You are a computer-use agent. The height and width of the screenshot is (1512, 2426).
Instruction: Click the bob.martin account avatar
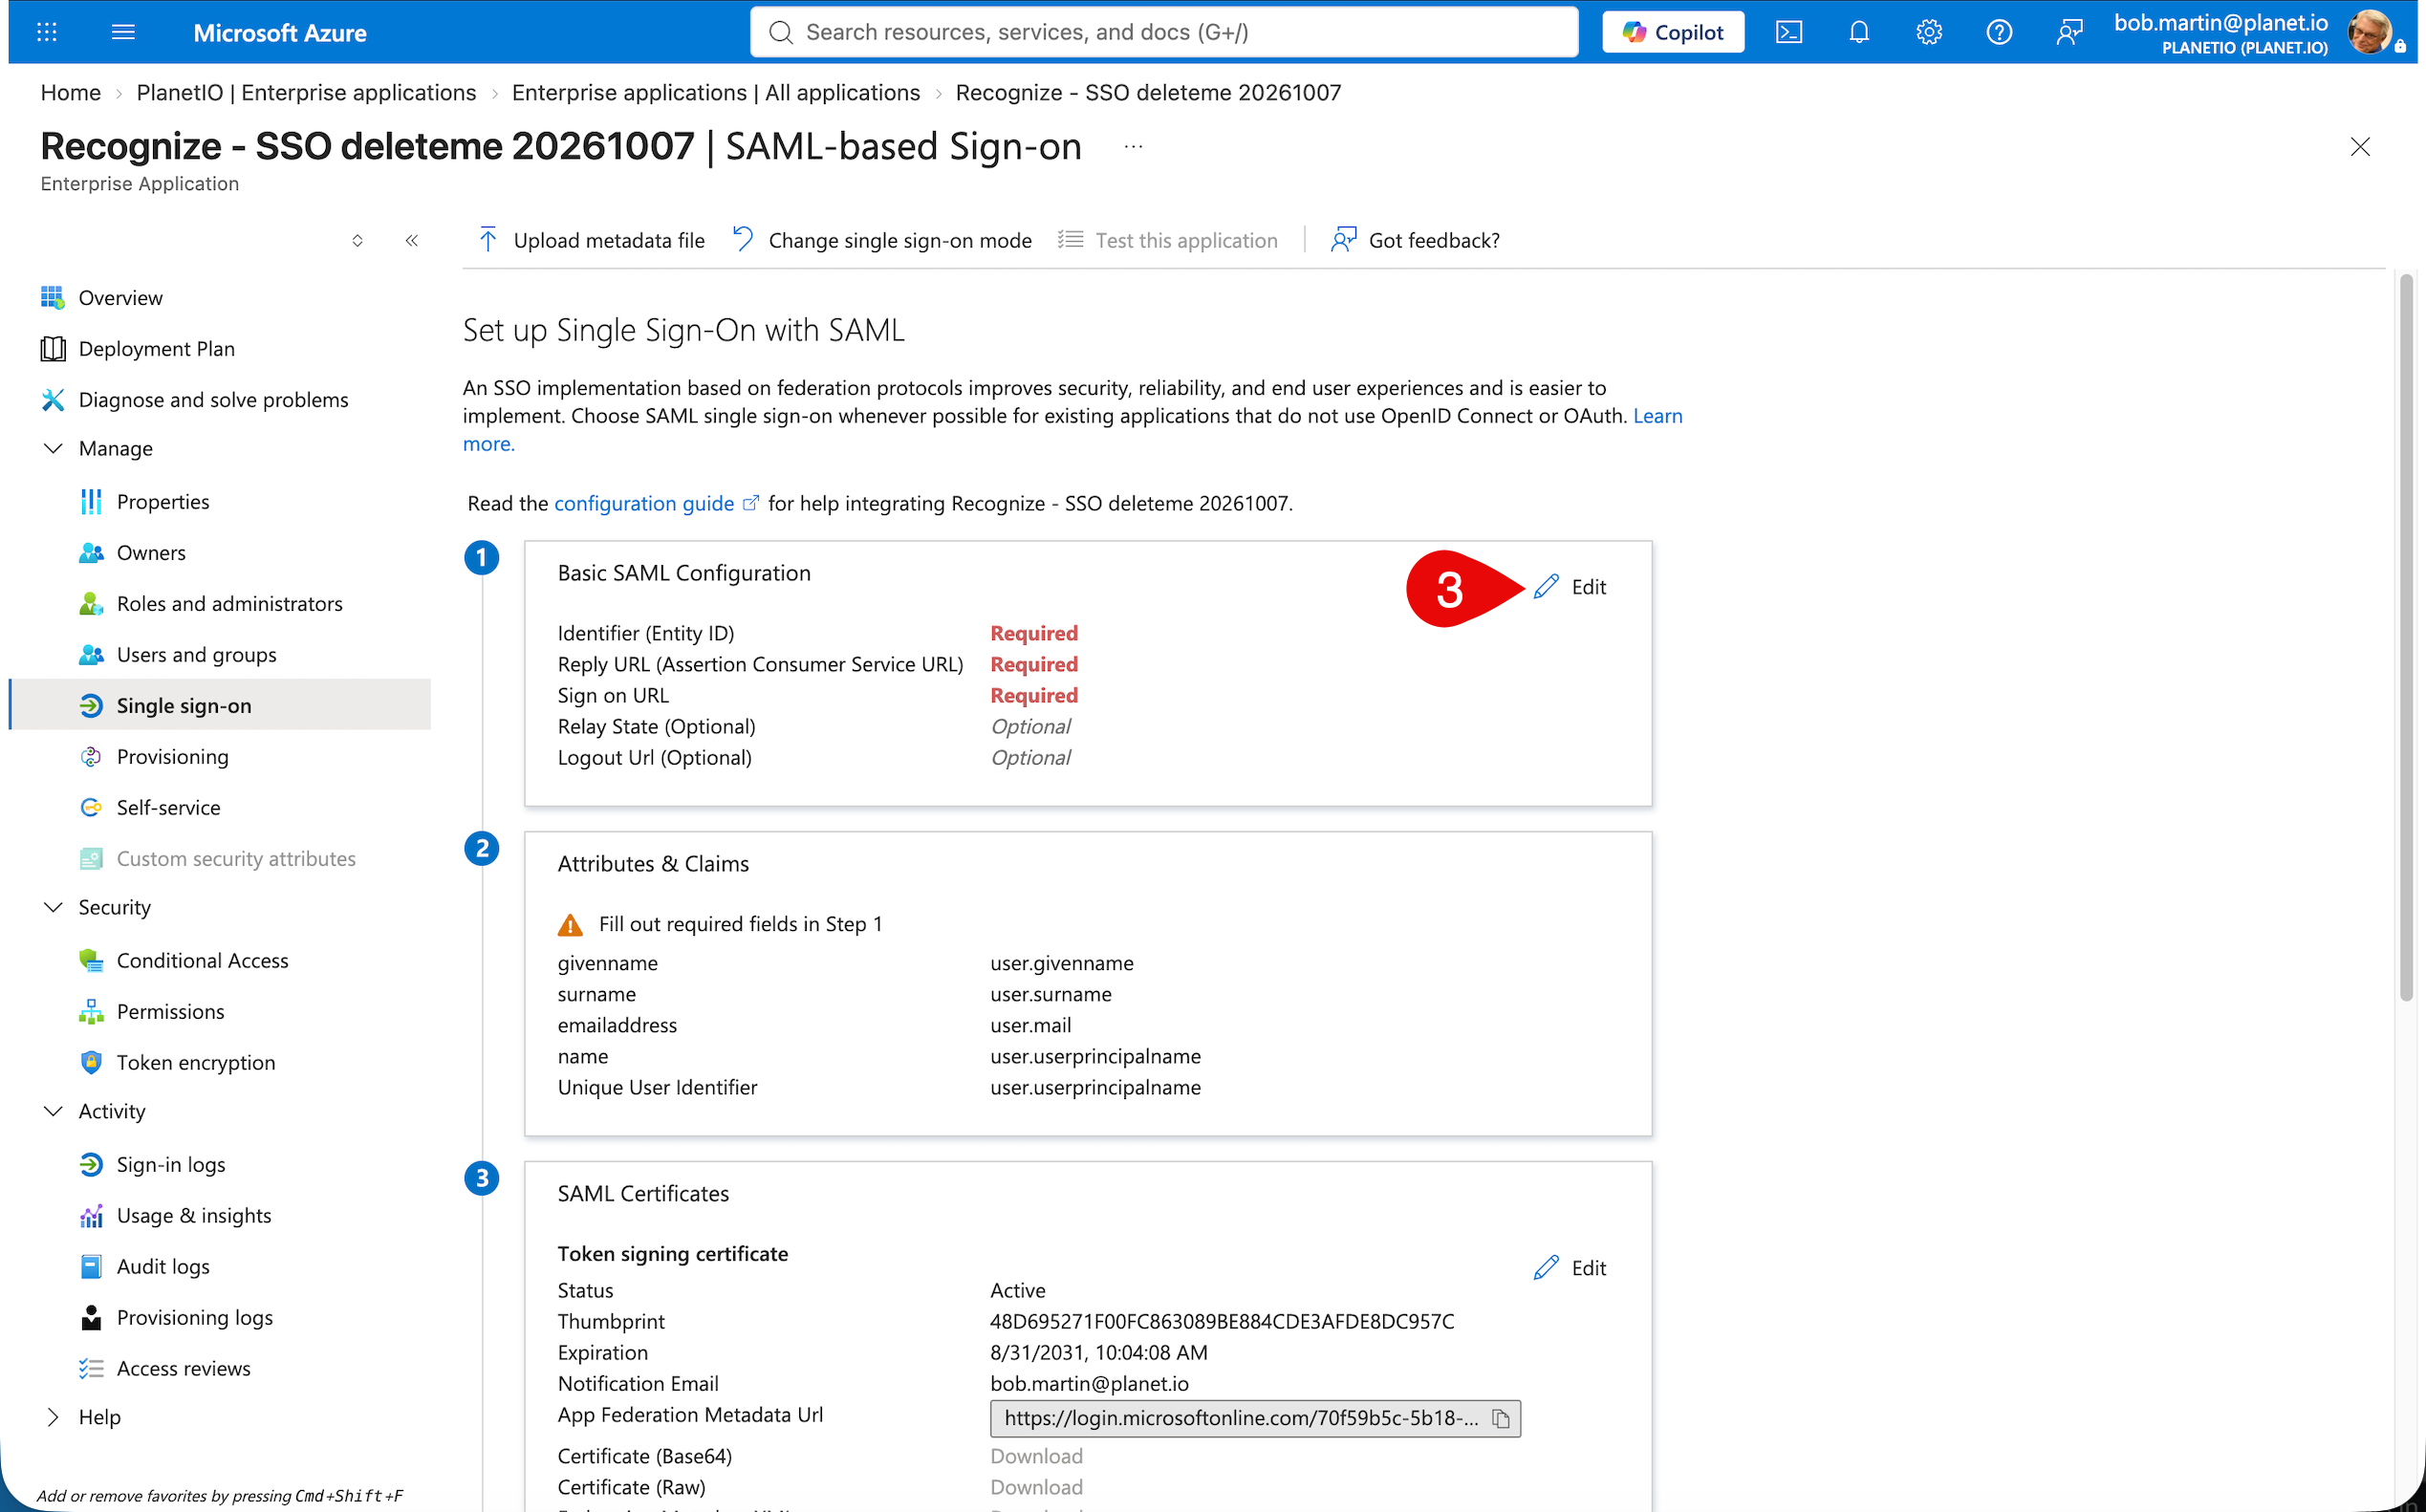click(x=2371, y=32)
